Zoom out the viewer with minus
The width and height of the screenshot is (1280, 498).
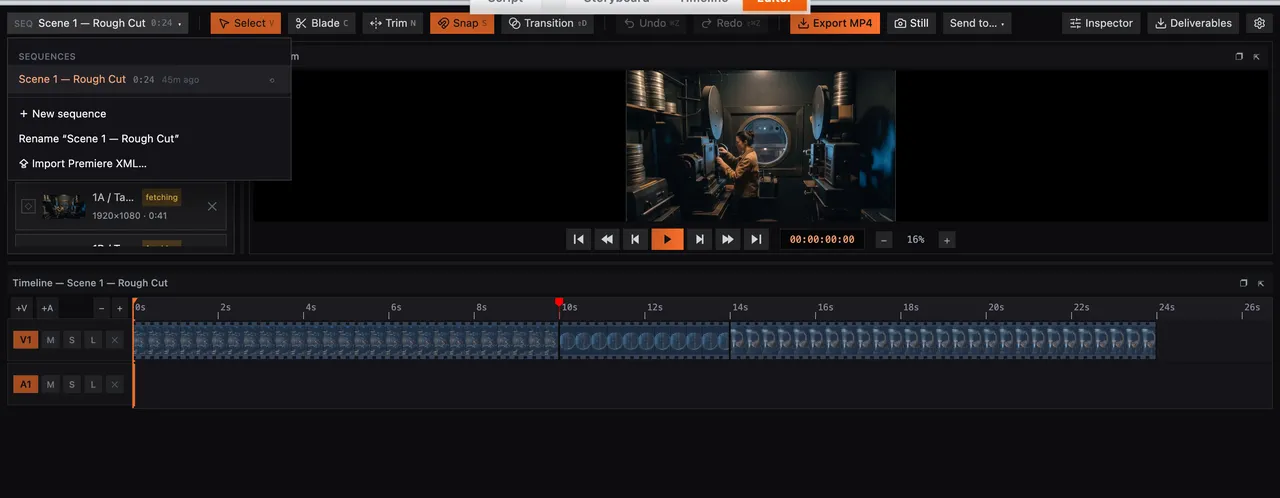click(884, 240)
